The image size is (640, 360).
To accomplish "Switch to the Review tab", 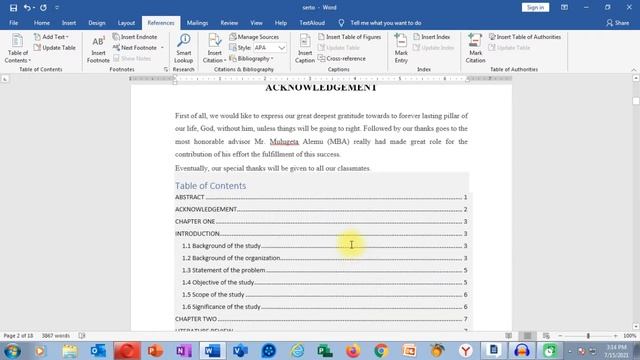I will 229,23.
